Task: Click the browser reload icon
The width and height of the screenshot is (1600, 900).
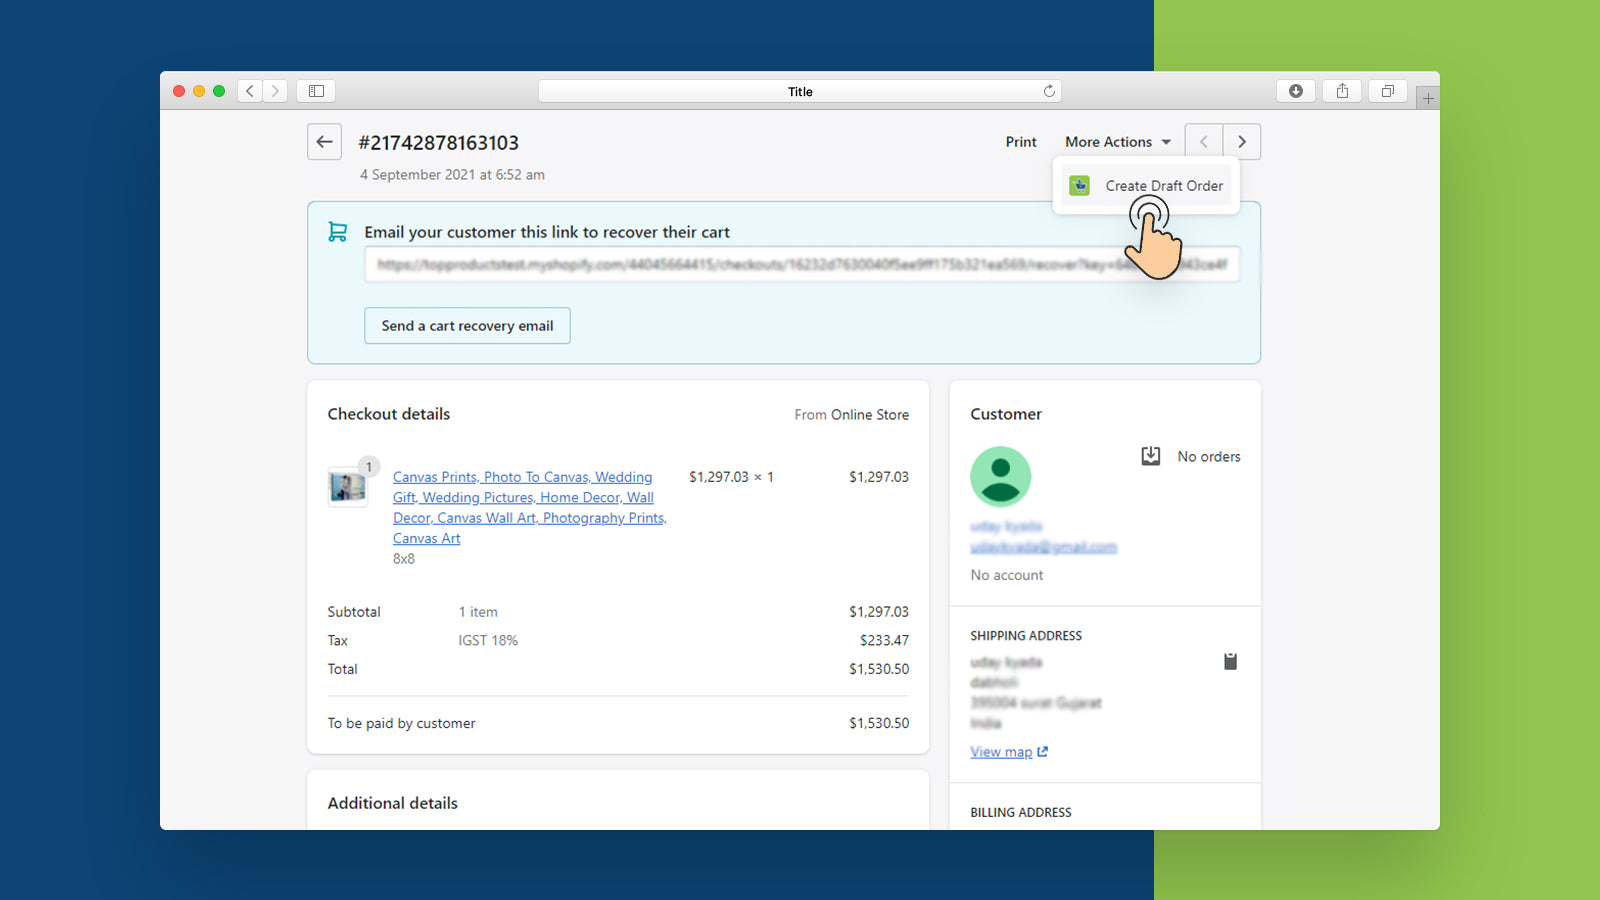Action: pyautogui.click(x=1049, y=91)
